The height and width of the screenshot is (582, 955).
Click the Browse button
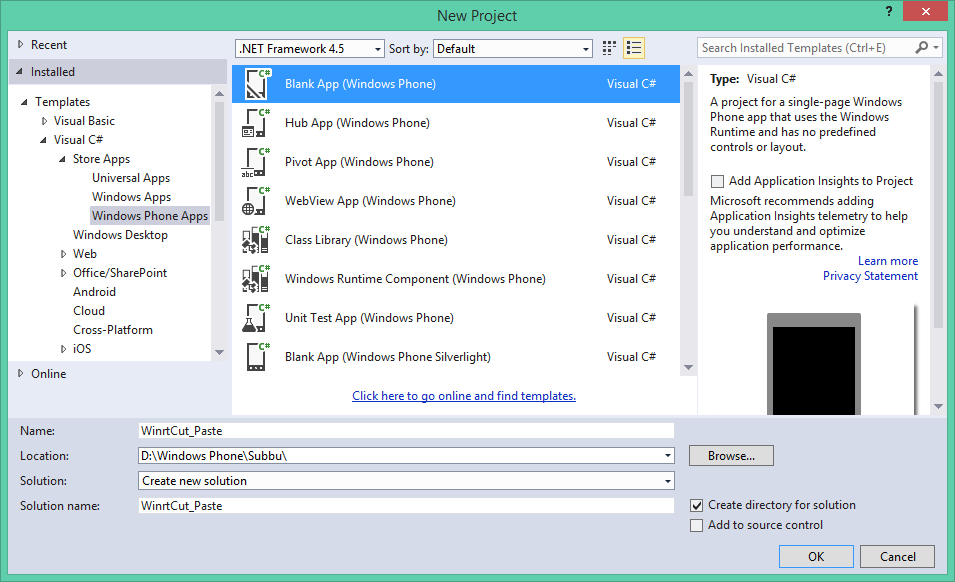click(730, 455)
